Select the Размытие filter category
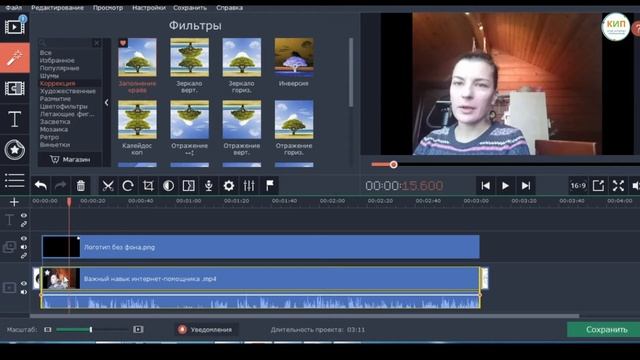Viewport: 640px width, 360px height. [56, 99]
